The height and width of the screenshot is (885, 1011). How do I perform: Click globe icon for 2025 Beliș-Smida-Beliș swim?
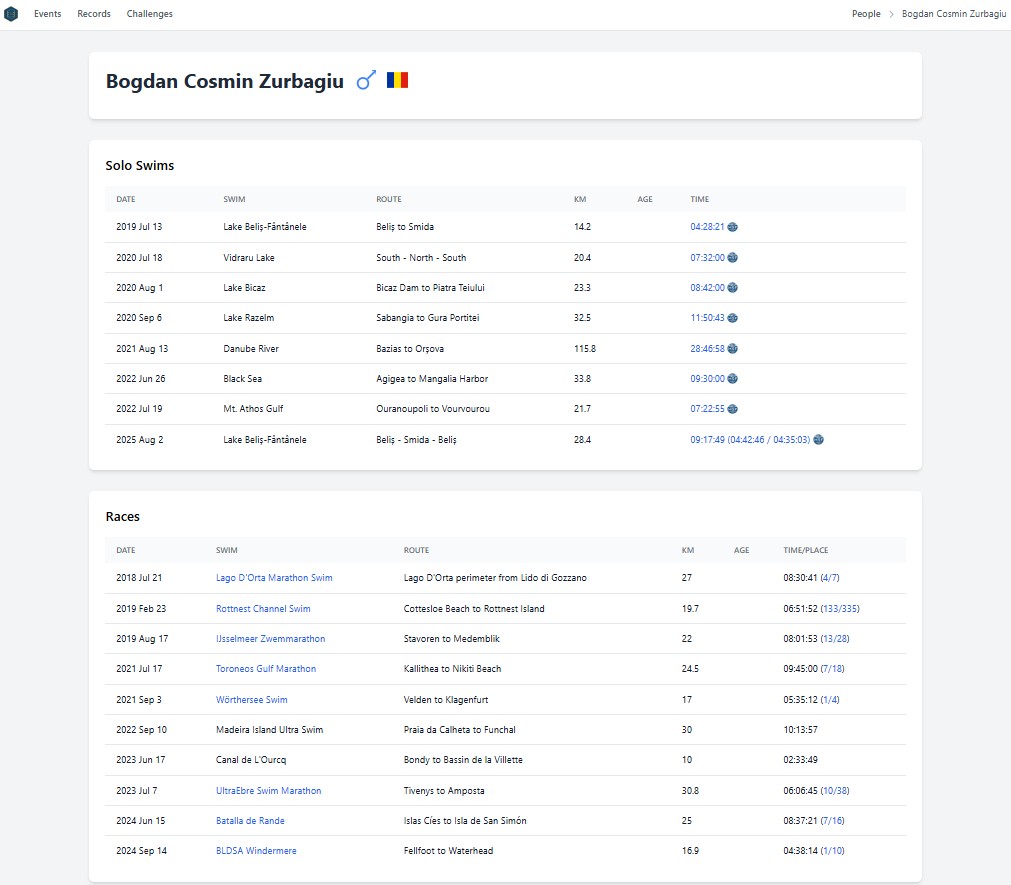coord(818,440)
